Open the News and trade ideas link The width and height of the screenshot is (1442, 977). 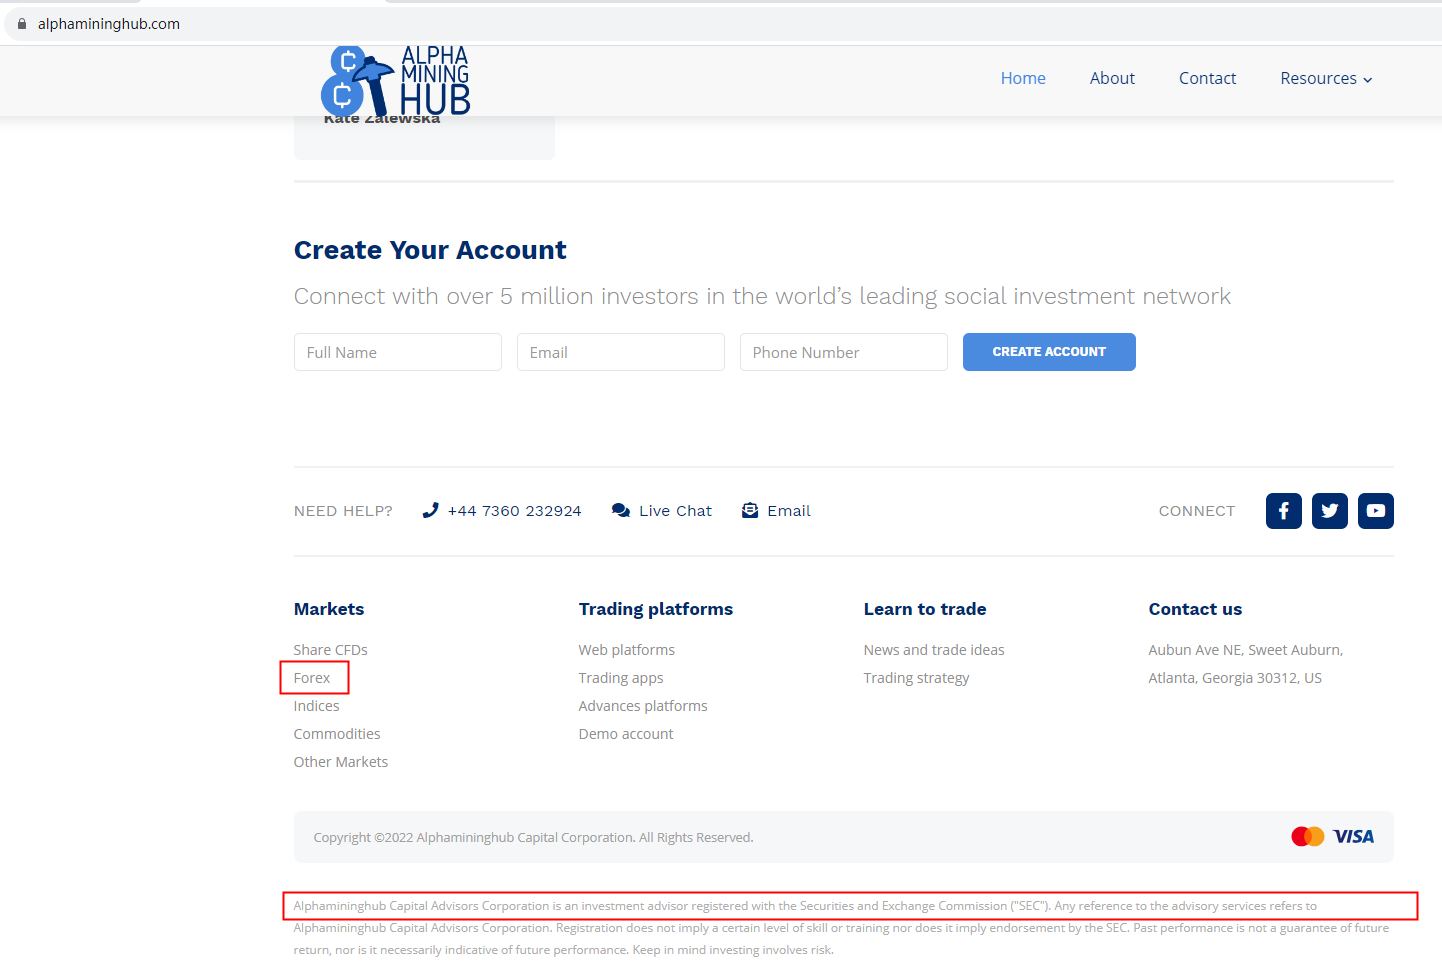click(x=934, y=650)
